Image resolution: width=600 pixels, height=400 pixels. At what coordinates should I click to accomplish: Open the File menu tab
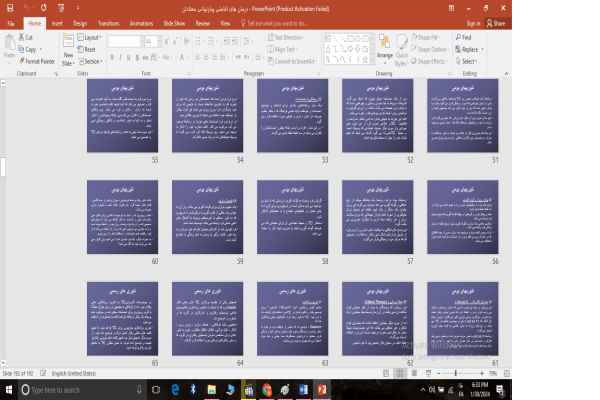[10, 21]
